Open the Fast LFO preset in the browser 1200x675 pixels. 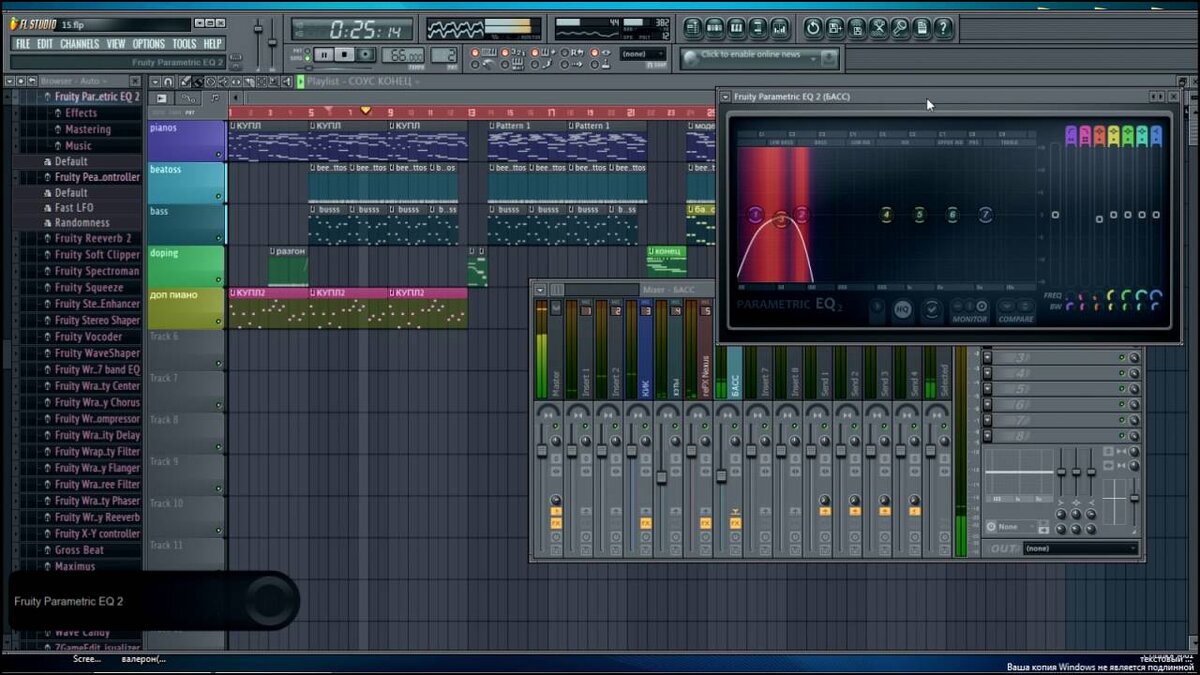74,207
